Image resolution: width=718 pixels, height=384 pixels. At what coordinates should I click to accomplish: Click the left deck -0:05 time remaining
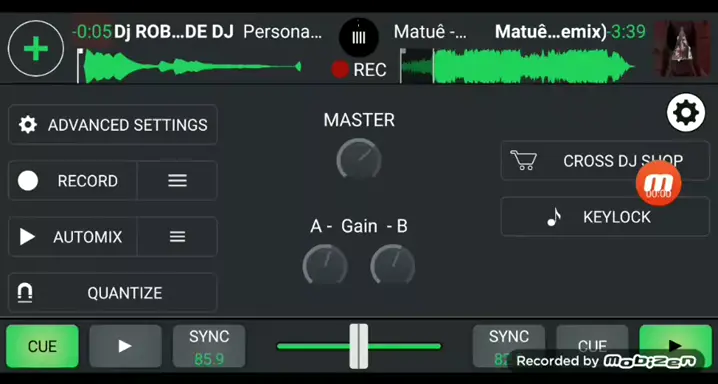(x=92, y=32)
